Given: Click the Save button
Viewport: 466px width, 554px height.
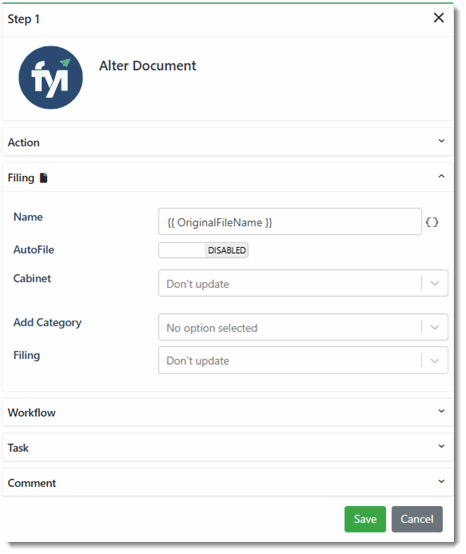Looking at the screenshot, I should [365, 519].
